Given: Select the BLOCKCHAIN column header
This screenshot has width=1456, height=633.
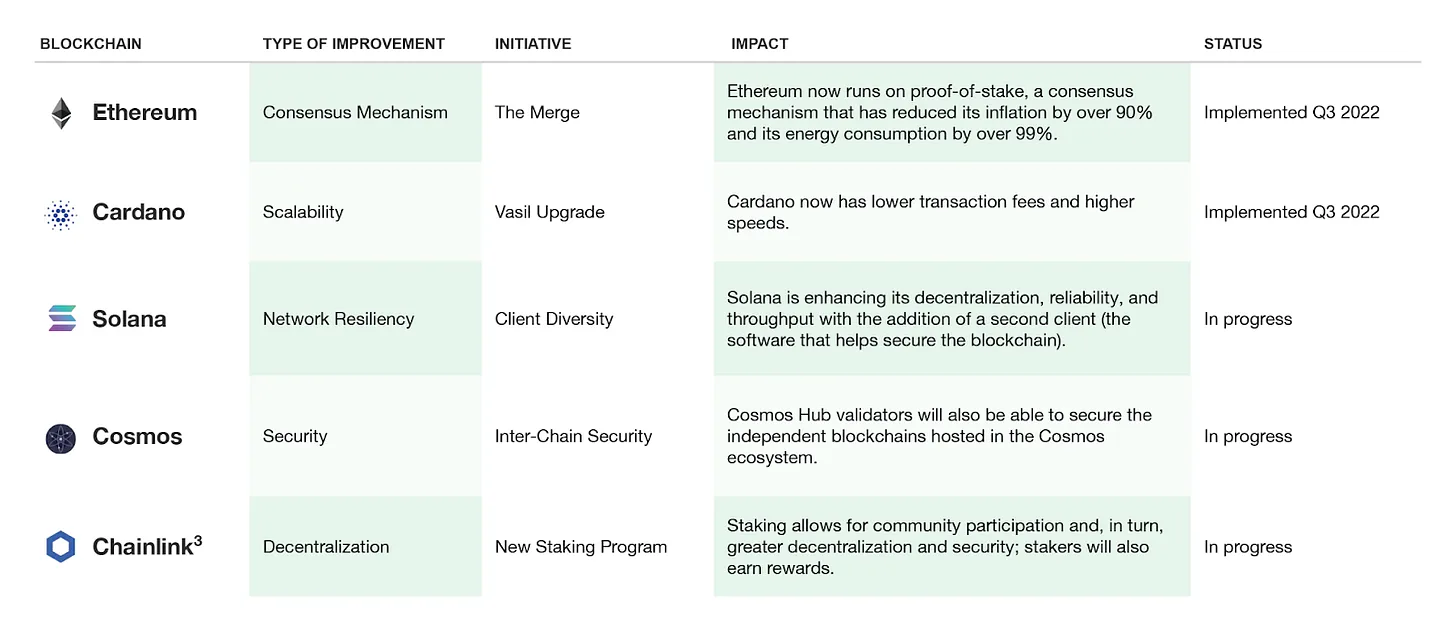Looking at the screenshot, I should point(91,44).
